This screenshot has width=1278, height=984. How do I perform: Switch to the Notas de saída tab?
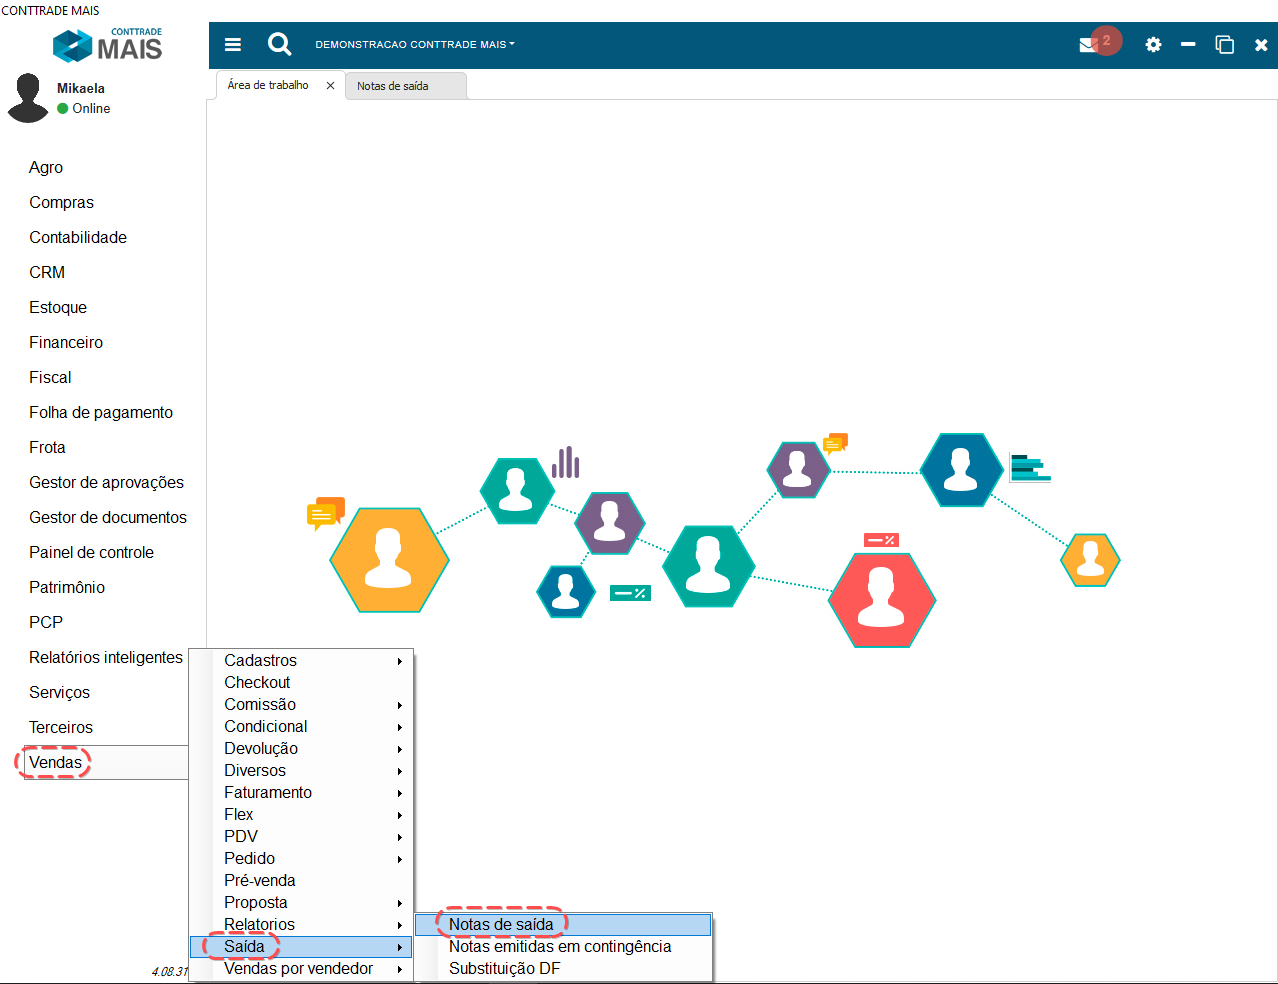click(x=393, y=86)
